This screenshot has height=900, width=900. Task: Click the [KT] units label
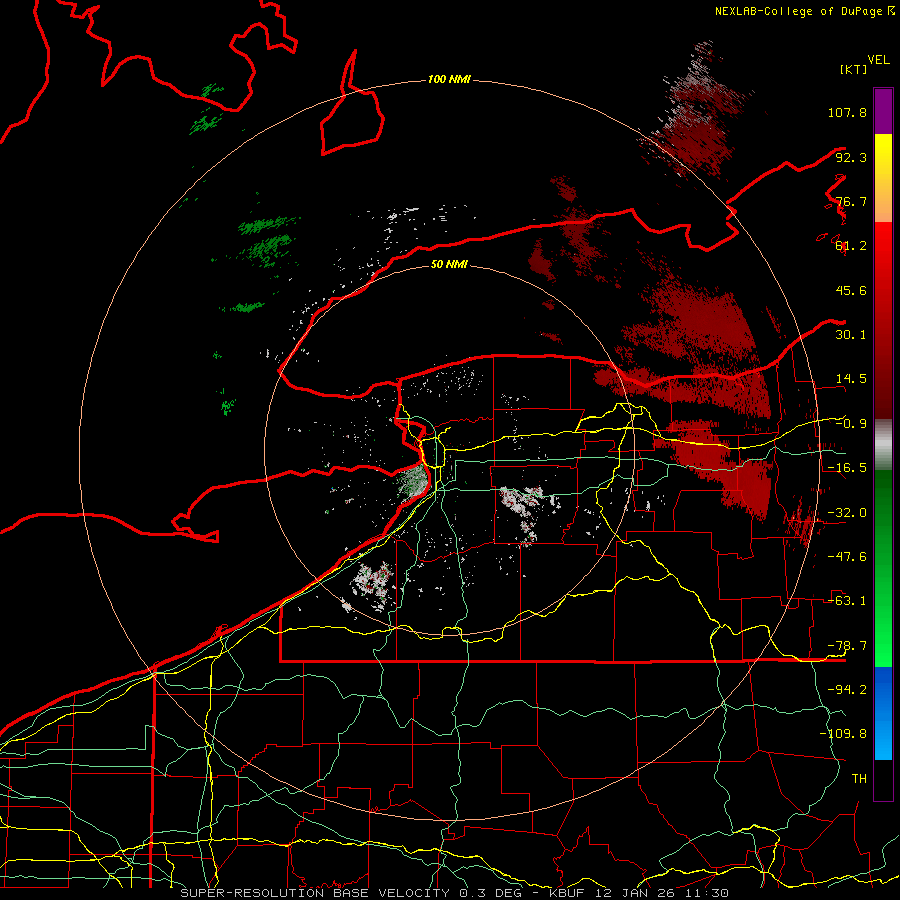(x=854, y=69)
